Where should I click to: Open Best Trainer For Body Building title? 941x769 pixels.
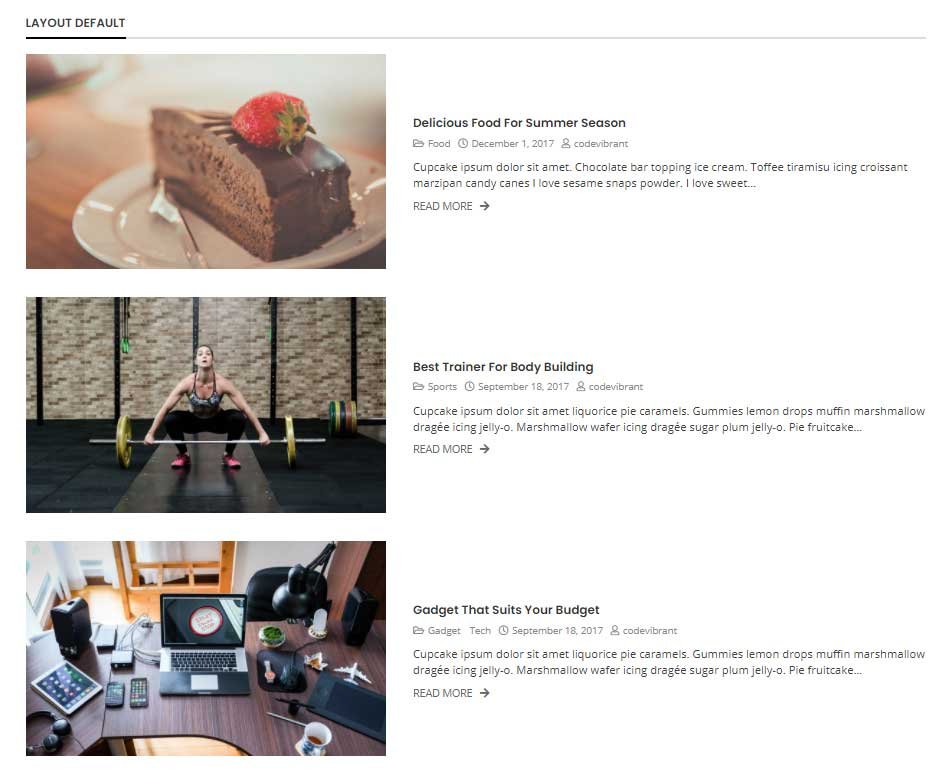pos(503,367)
